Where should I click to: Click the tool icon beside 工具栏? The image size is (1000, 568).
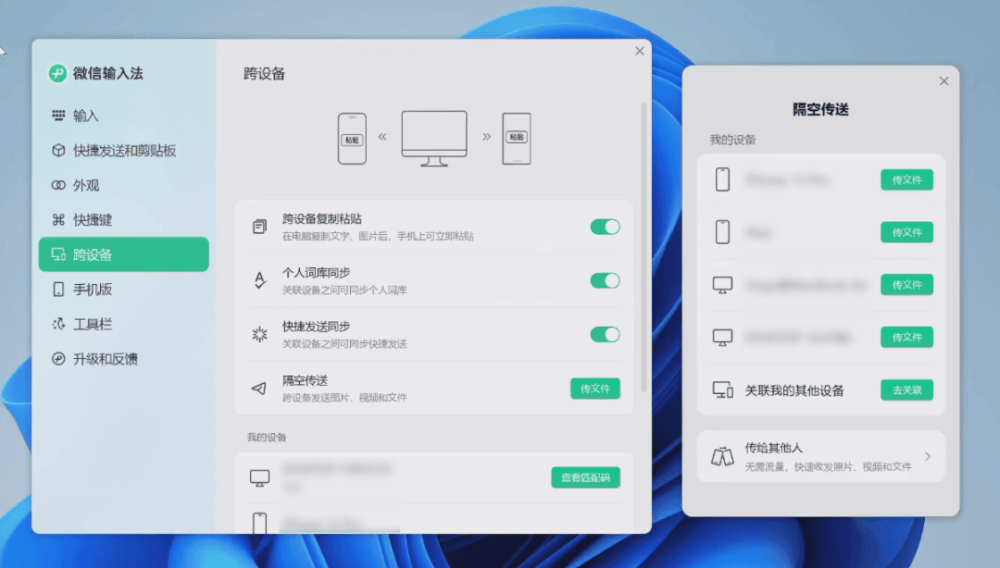(58, 324)
